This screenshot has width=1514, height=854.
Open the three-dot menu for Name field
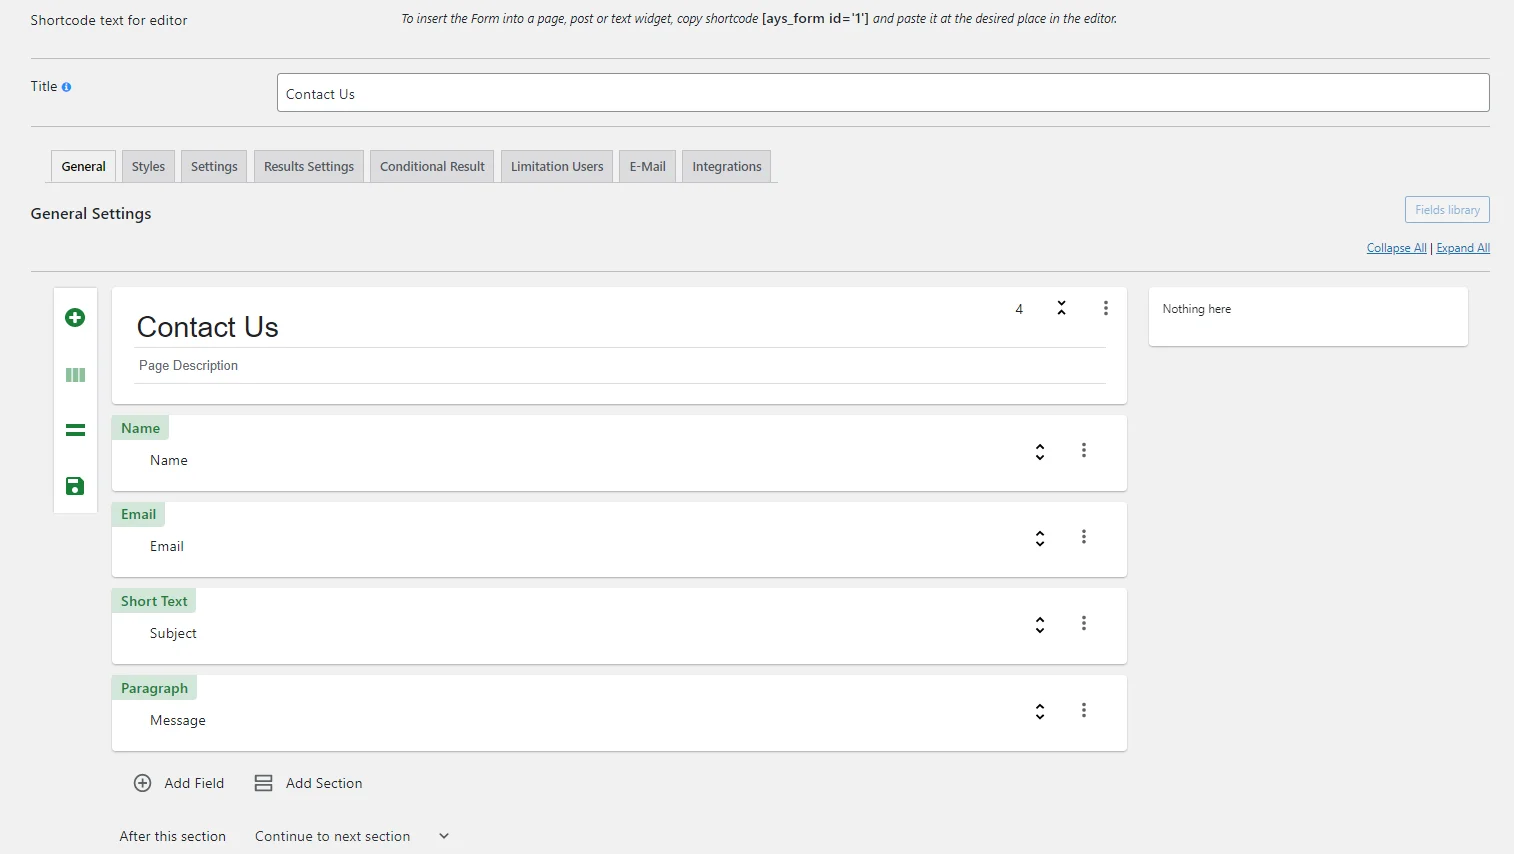point(1083,450)
